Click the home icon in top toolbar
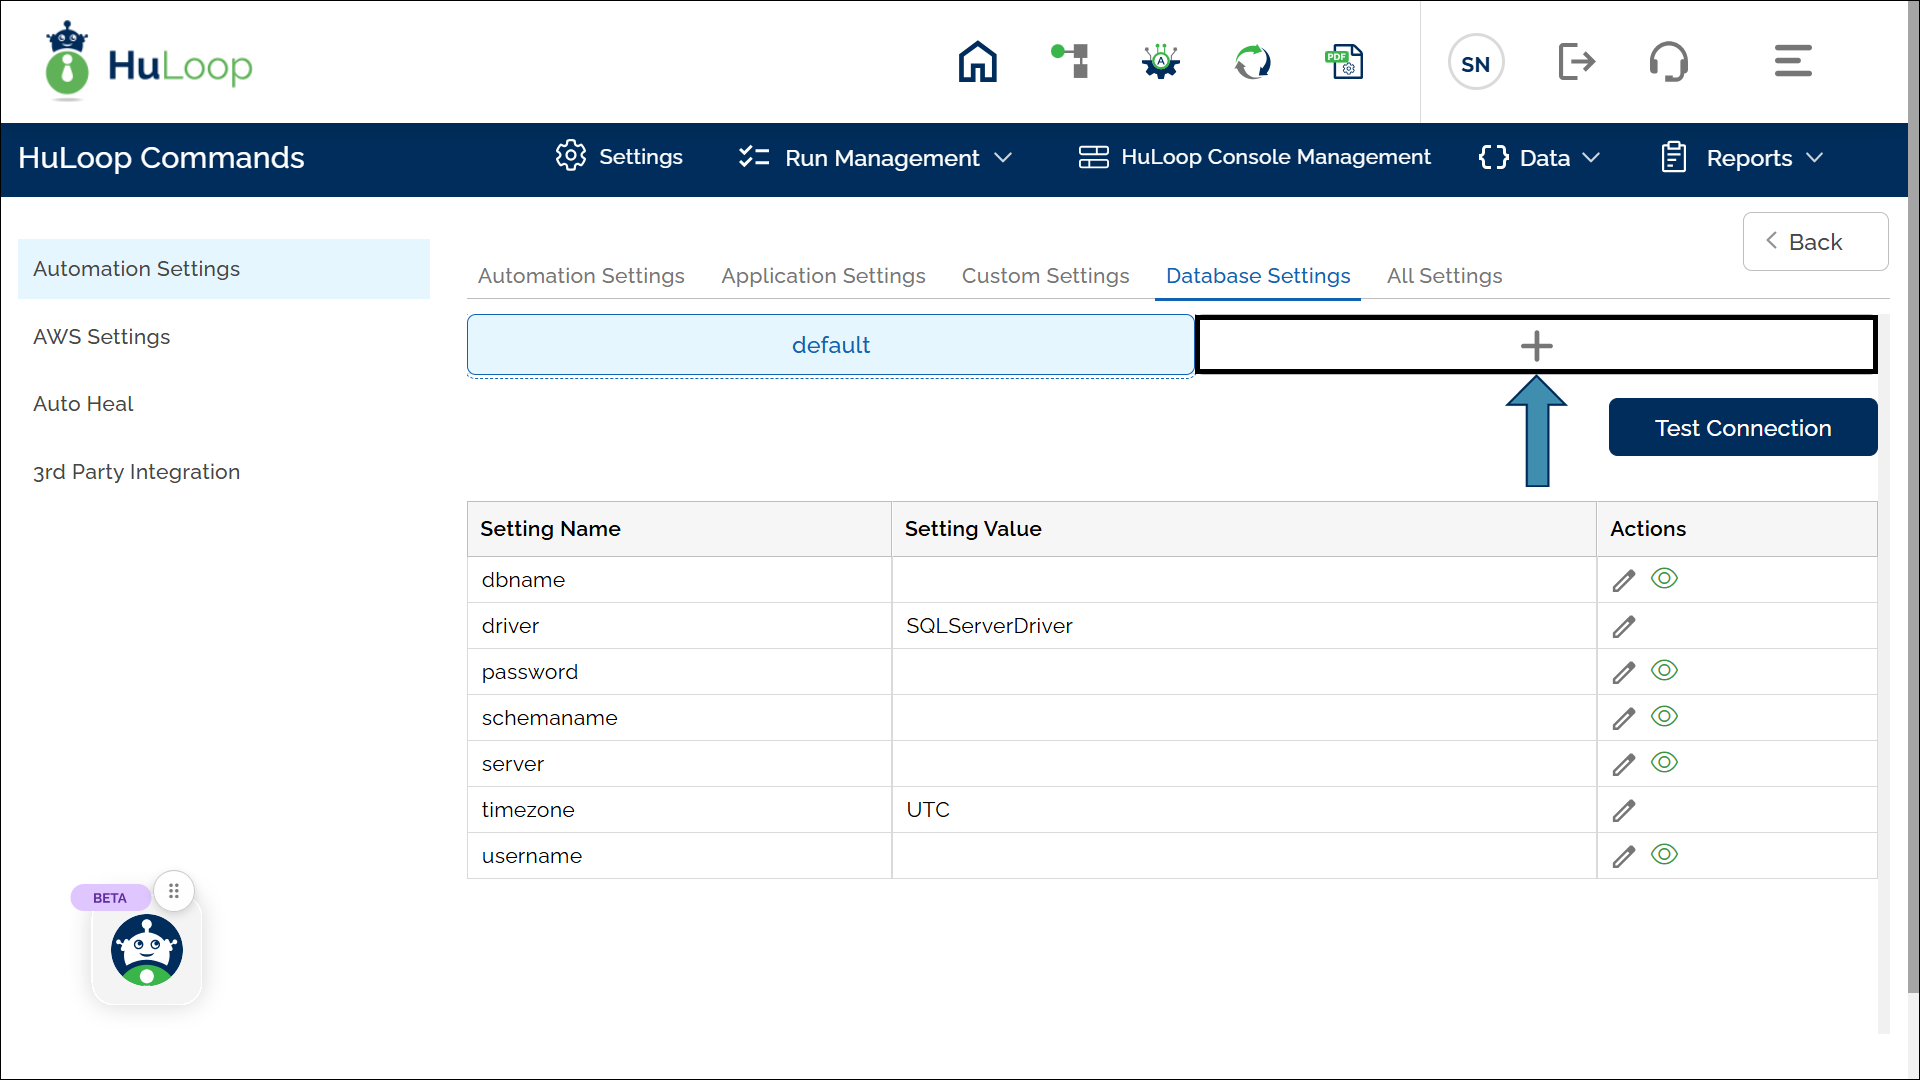Screen dimensions: 1920x1080 [x=977, y=62]
